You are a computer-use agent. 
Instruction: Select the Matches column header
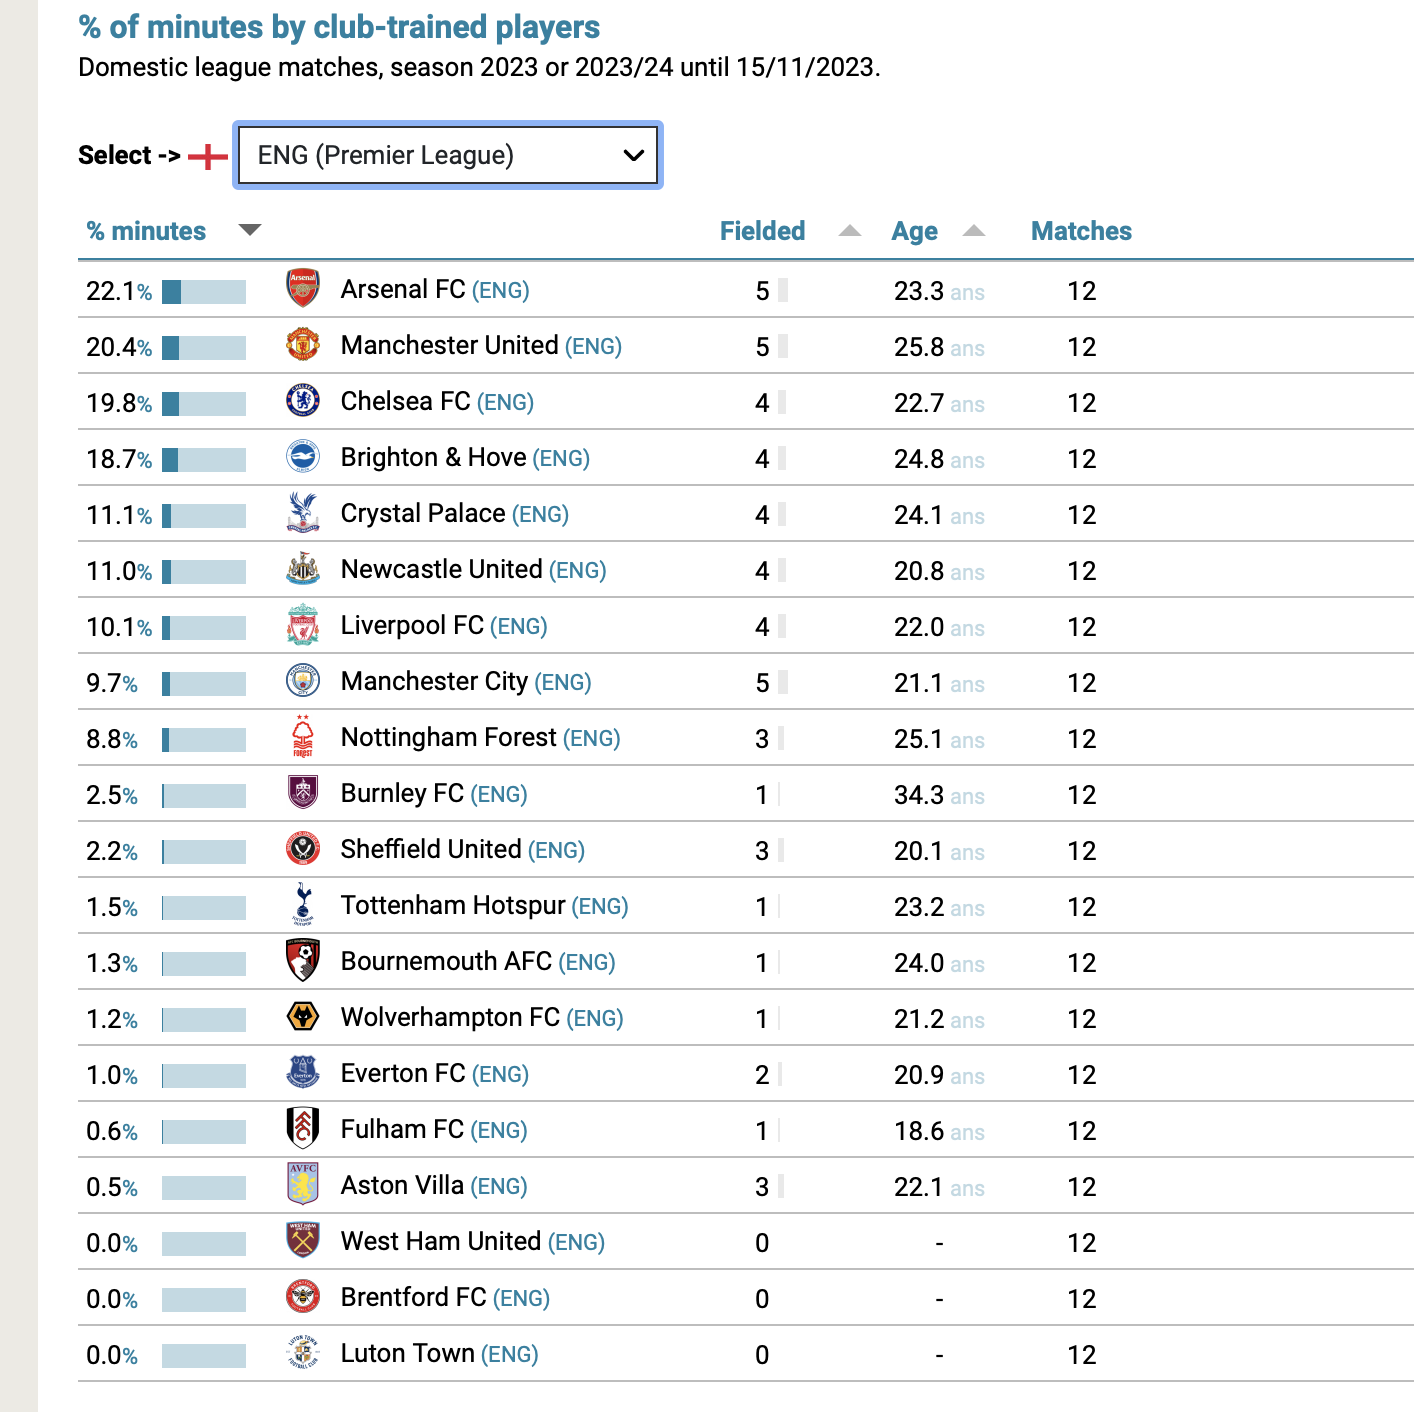point(1081,231)
